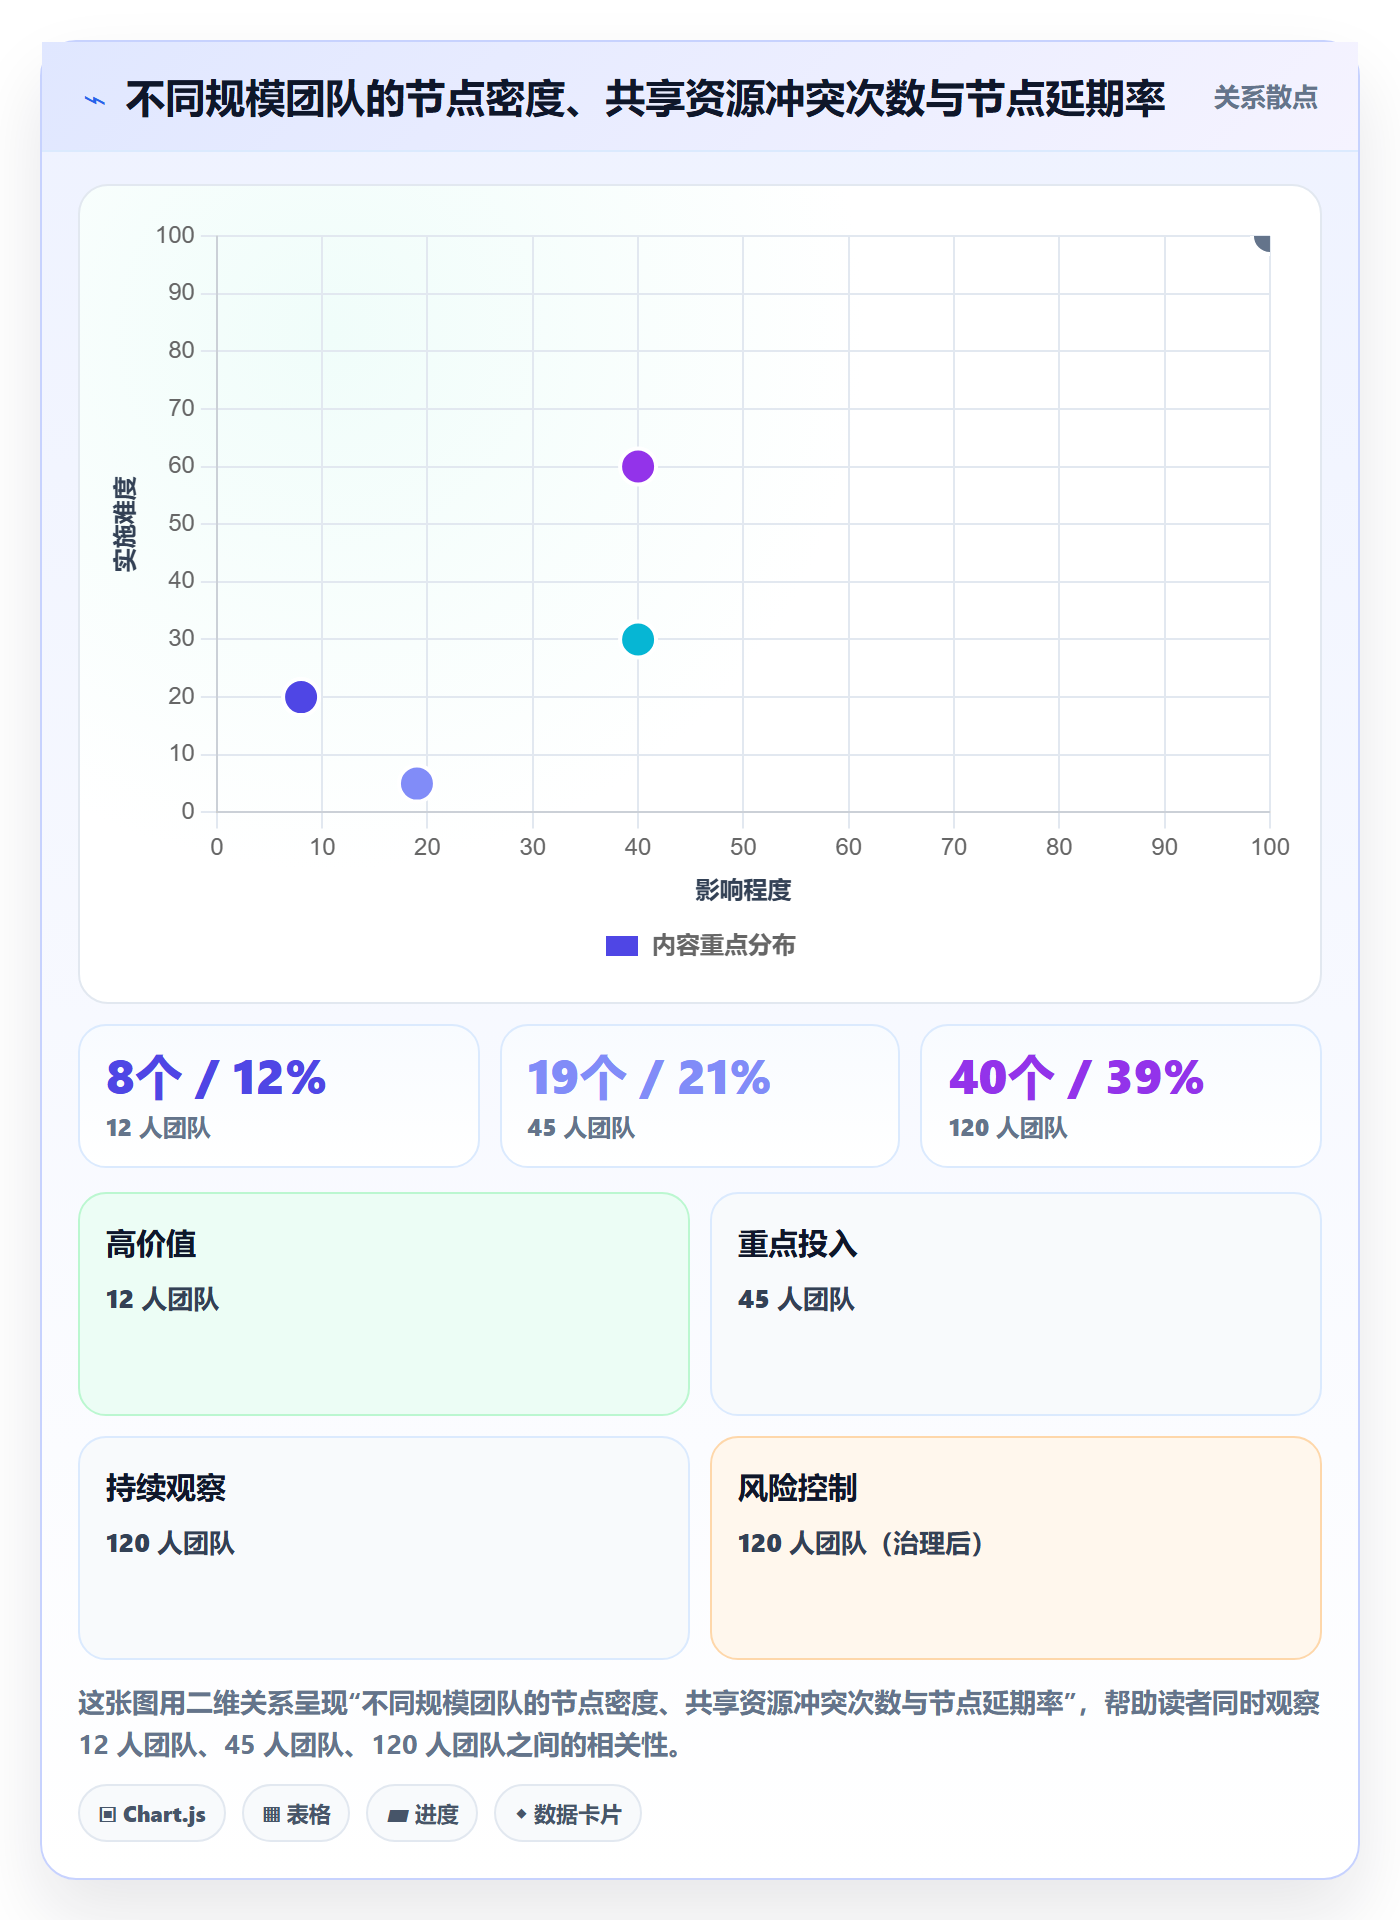This screenshot has width=1400, height=1920.
Task: Toggle the 内容重点分布 legend color box
Action: click(x=621, y=946)
